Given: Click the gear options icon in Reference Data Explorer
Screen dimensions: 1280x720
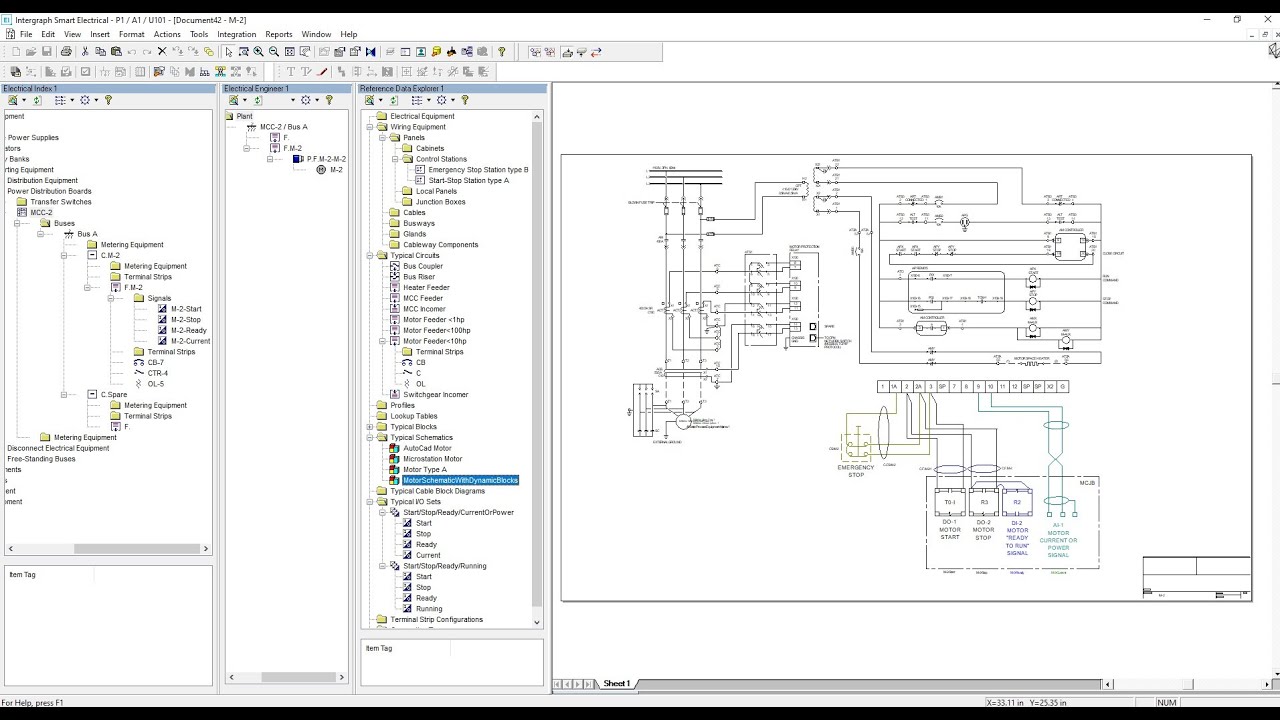Looking at the screenshot, I should tap(441, 100).
